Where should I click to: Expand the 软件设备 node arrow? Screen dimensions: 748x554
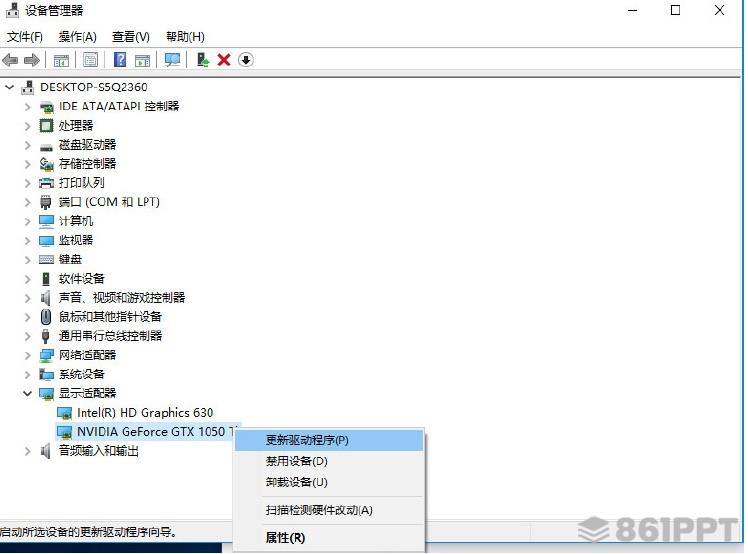(x=28, y=279)
